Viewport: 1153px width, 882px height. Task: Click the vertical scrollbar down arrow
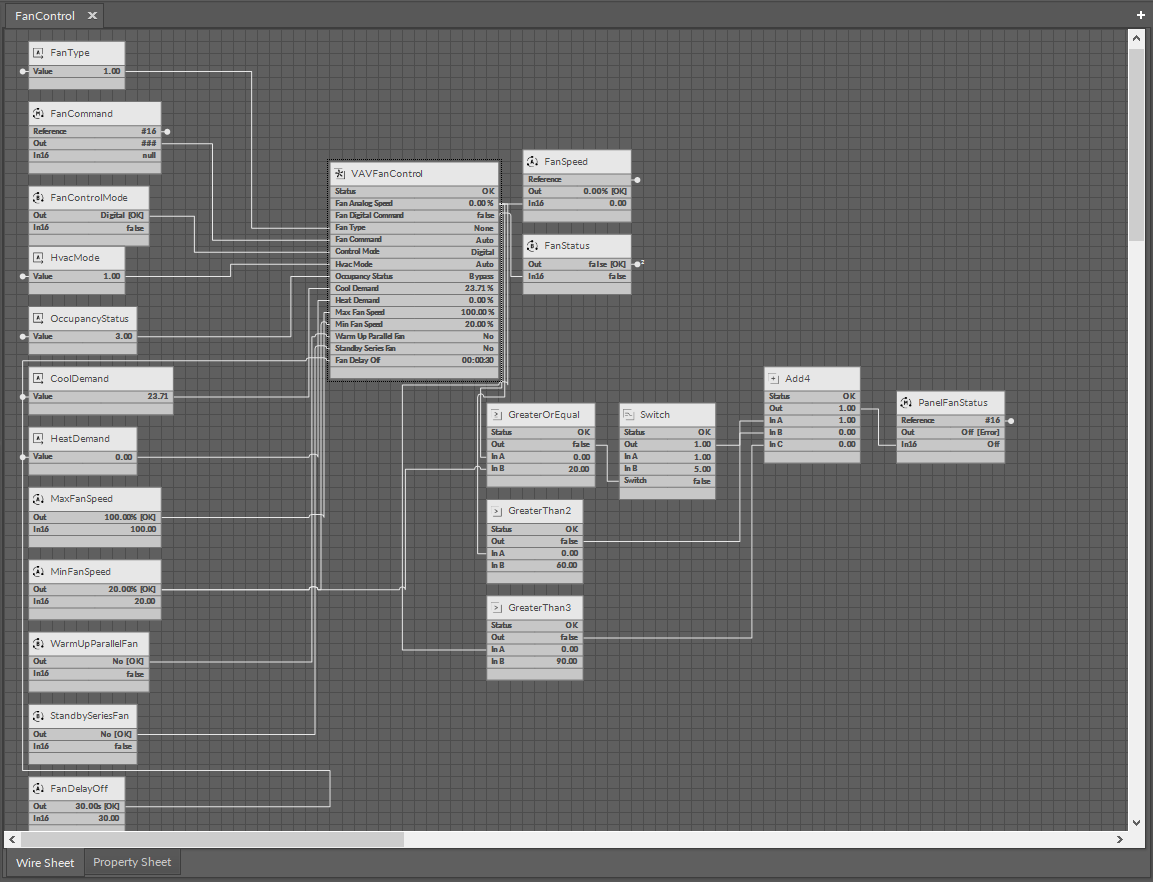coord(1136,822)
